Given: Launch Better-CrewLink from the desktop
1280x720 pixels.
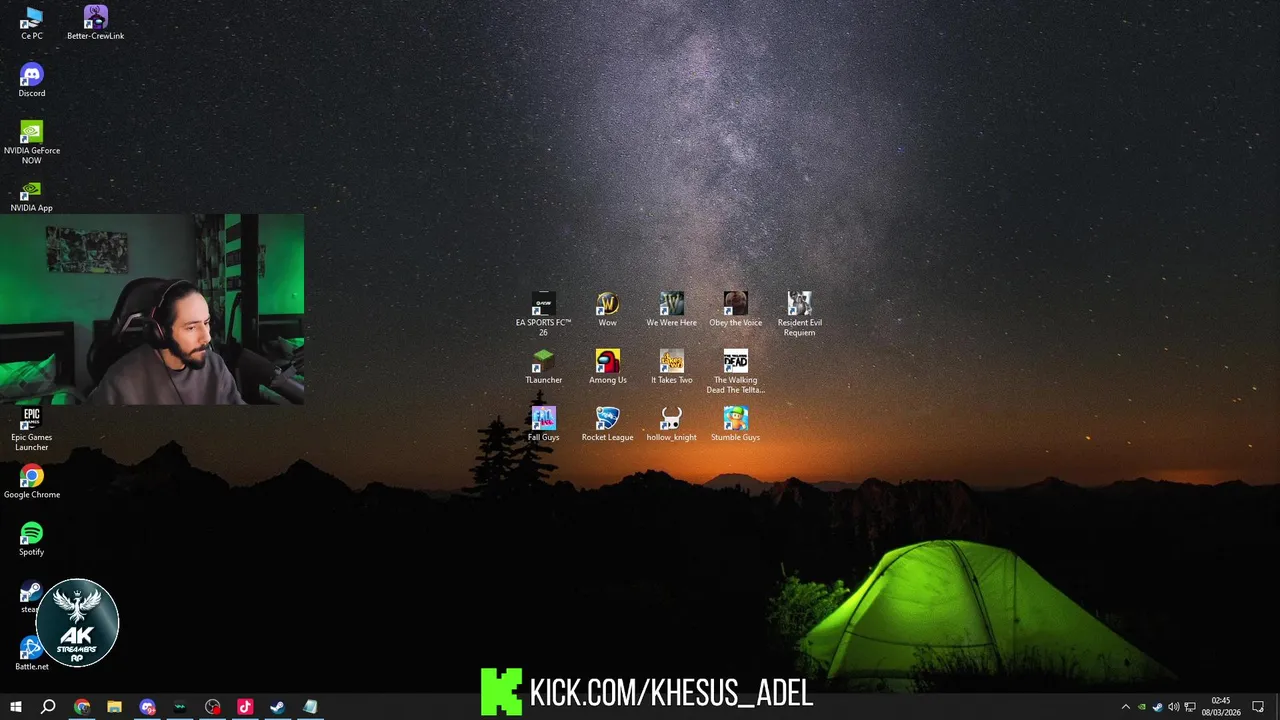Looking at the screenshot, I should click(x=95, y=23).
